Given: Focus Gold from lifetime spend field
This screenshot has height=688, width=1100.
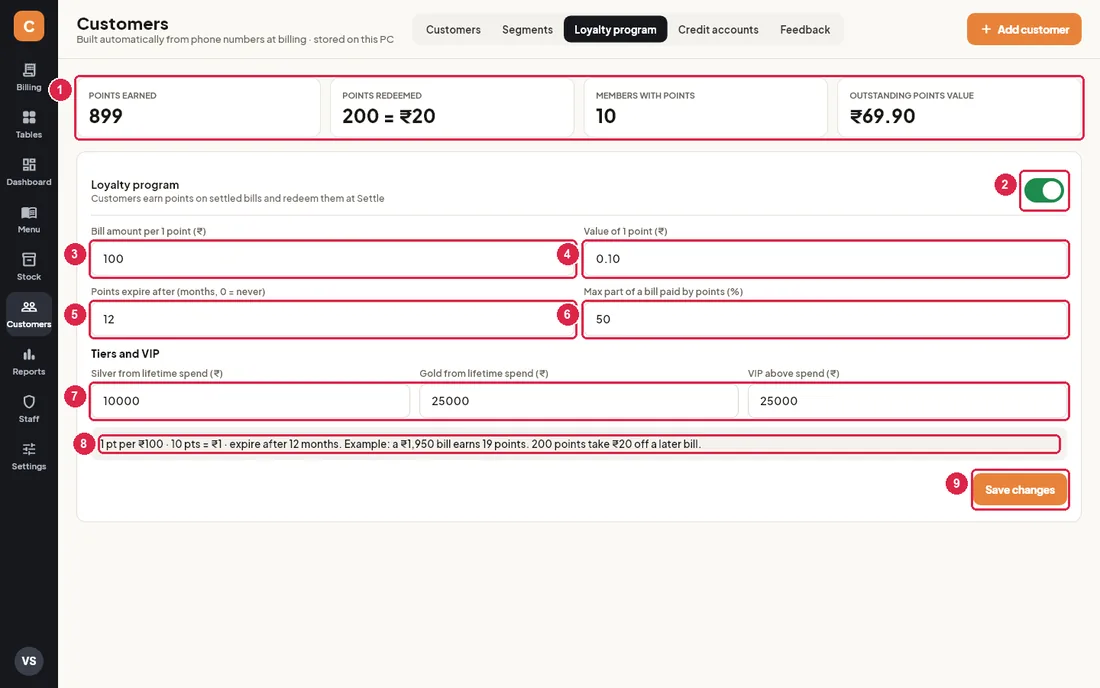Looking at the screenshot, I should click(579, 400).
